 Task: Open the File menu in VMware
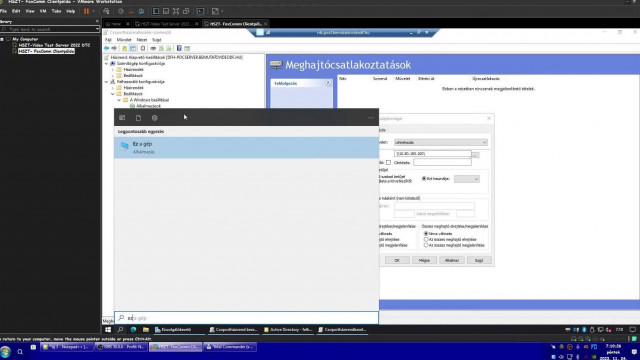coord(3,11)
